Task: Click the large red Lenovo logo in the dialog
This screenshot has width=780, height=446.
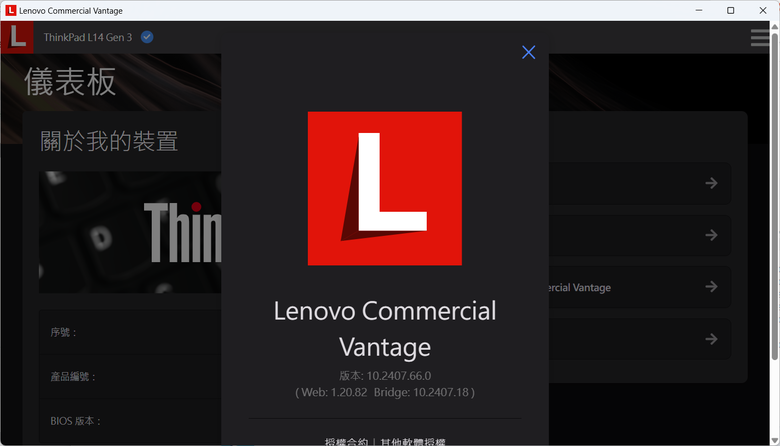Action: coord(385,188)
